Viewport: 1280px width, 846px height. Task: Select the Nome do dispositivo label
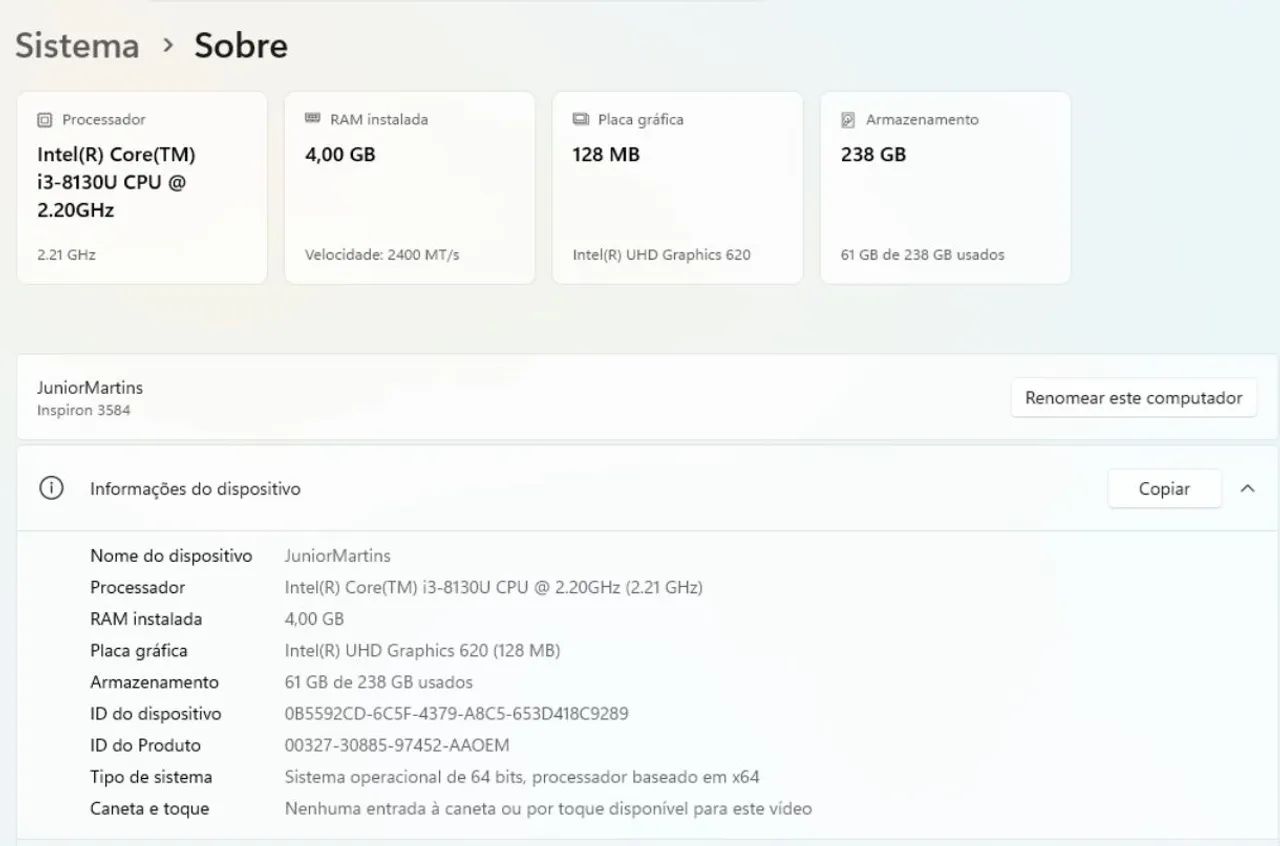[x=171, y=556]
